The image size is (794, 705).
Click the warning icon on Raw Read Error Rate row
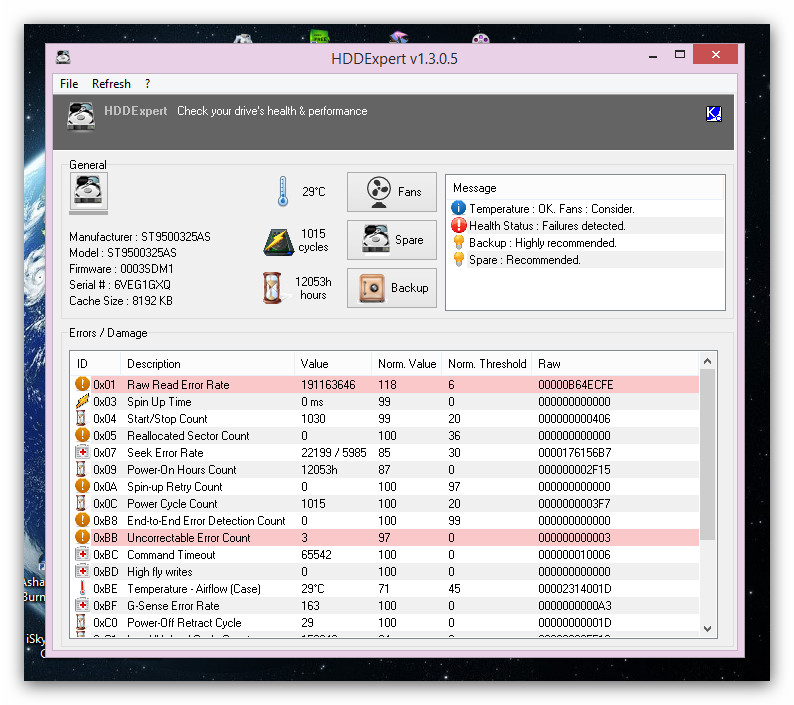click(82, 384)
